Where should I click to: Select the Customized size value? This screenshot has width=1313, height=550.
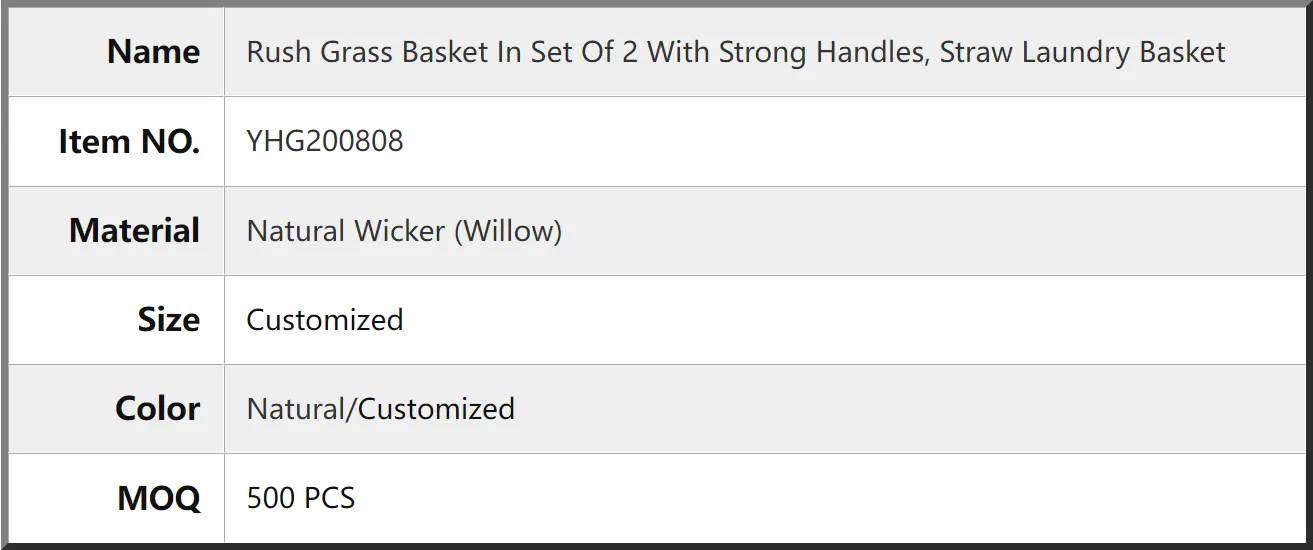(325, 320)
